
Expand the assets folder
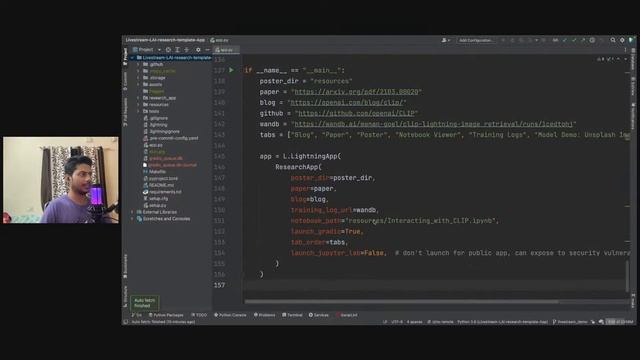[x=138, y=84]
